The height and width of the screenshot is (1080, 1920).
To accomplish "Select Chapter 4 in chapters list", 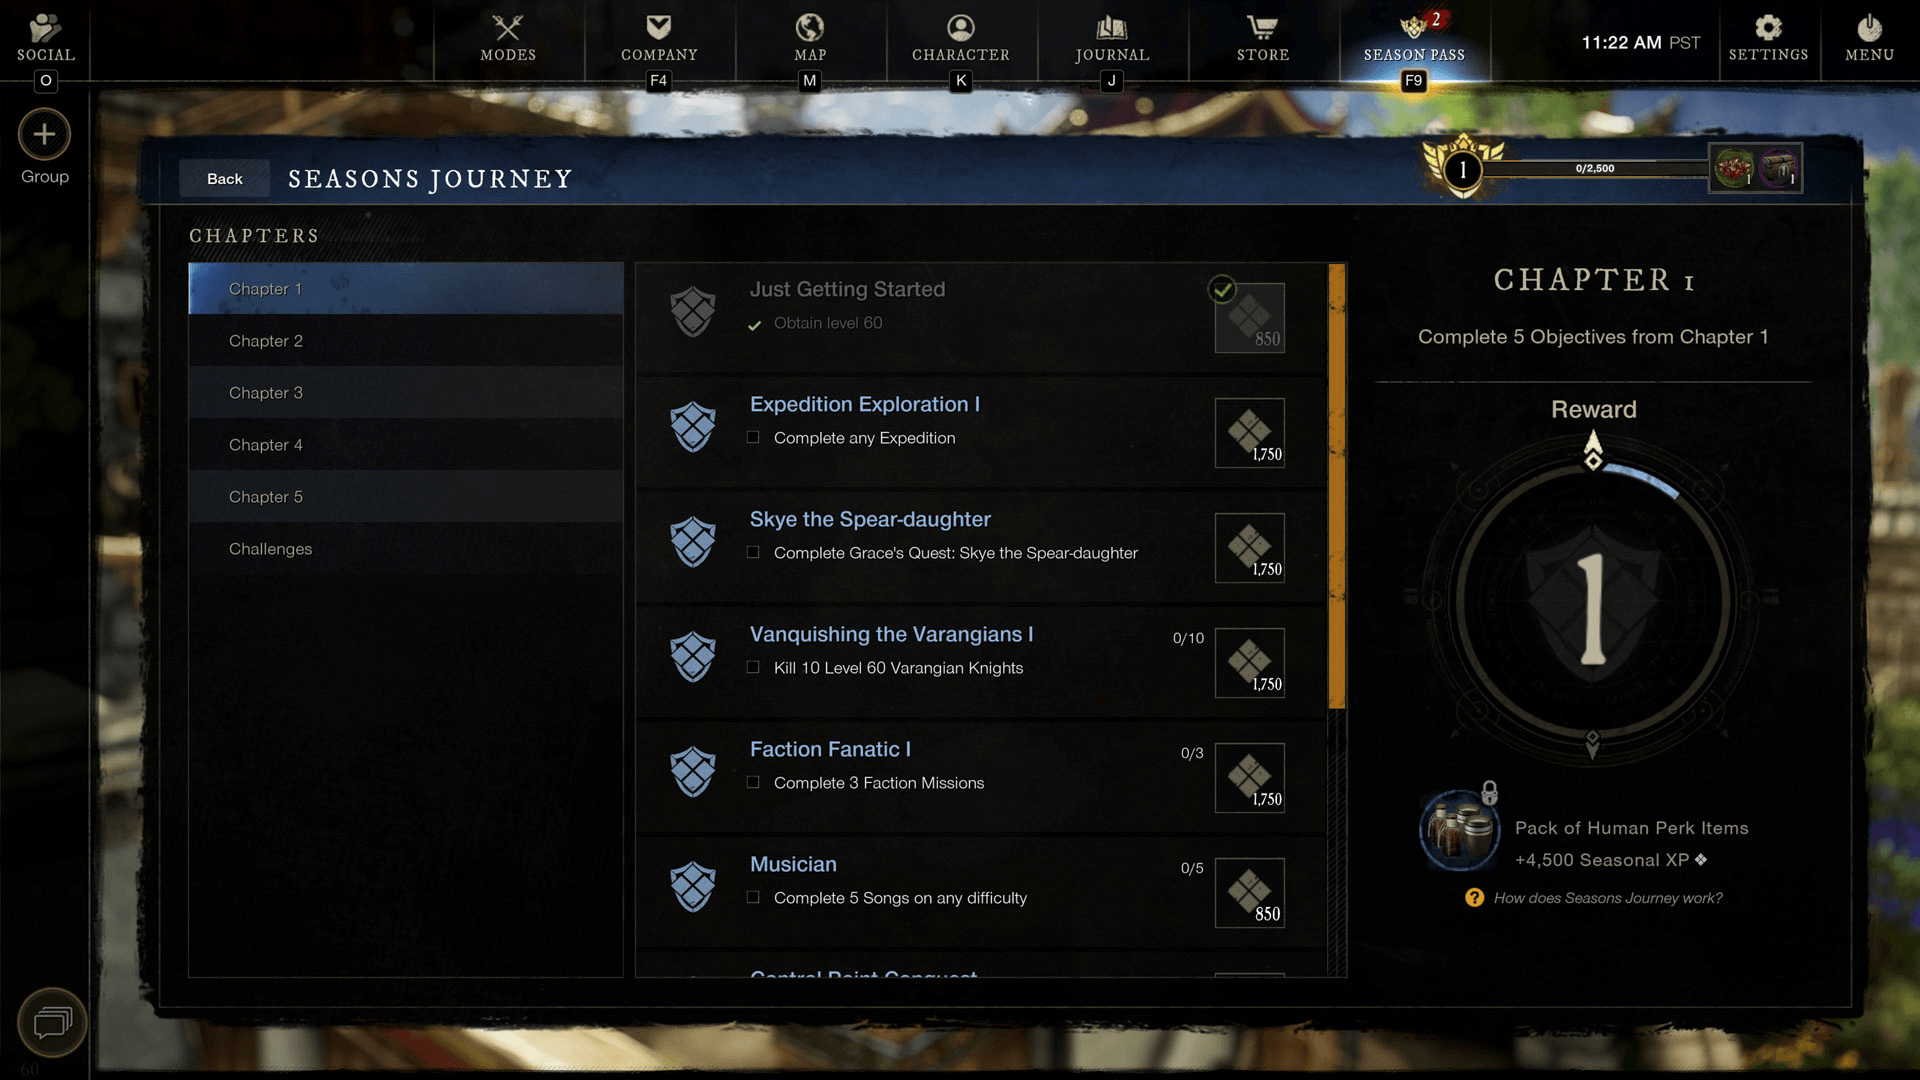I will click(x=406, y=444).
